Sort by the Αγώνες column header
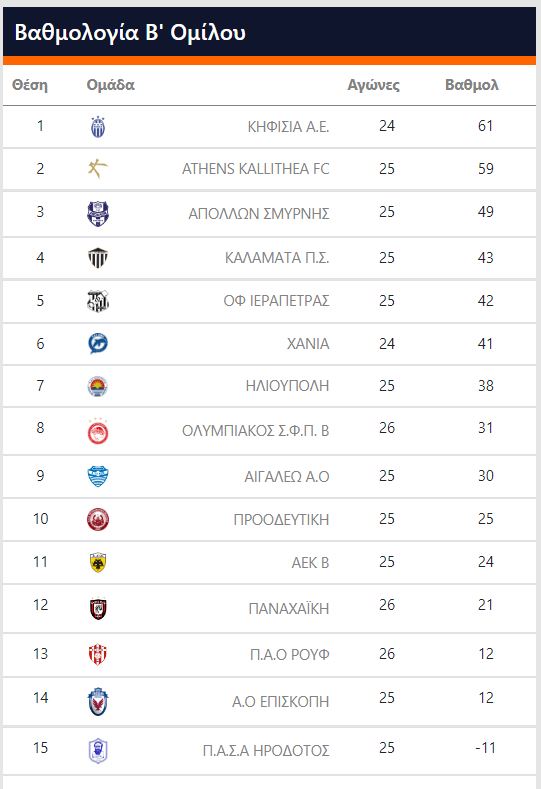 click(373, 85)
